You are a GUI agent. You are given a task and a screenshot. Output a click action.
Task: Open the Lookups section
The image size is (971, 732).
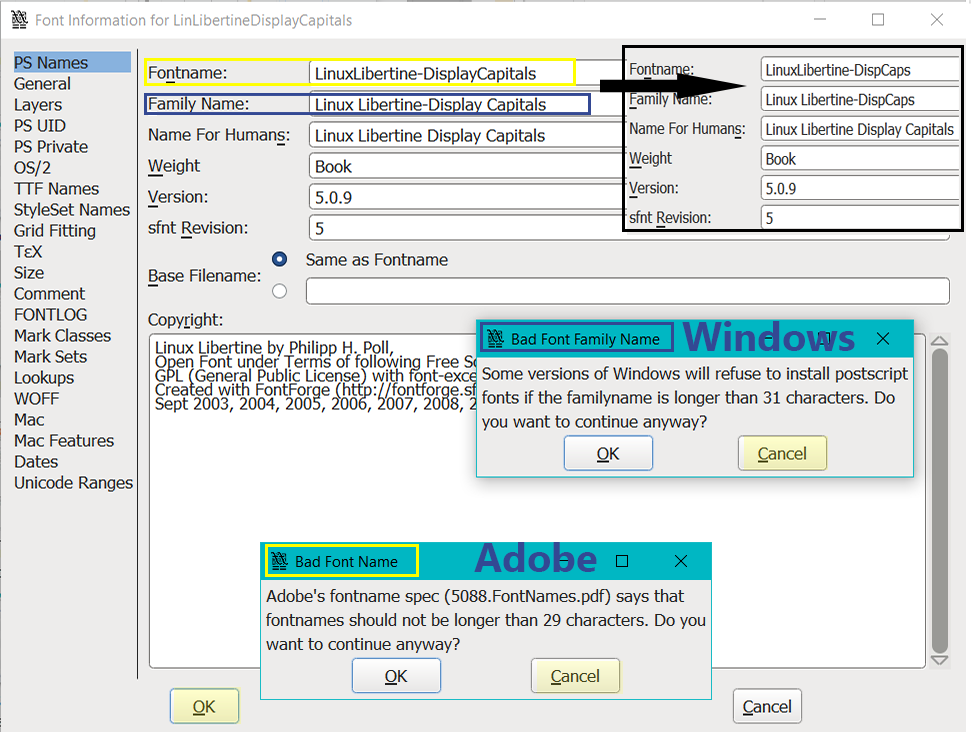[x=44, y=378]
